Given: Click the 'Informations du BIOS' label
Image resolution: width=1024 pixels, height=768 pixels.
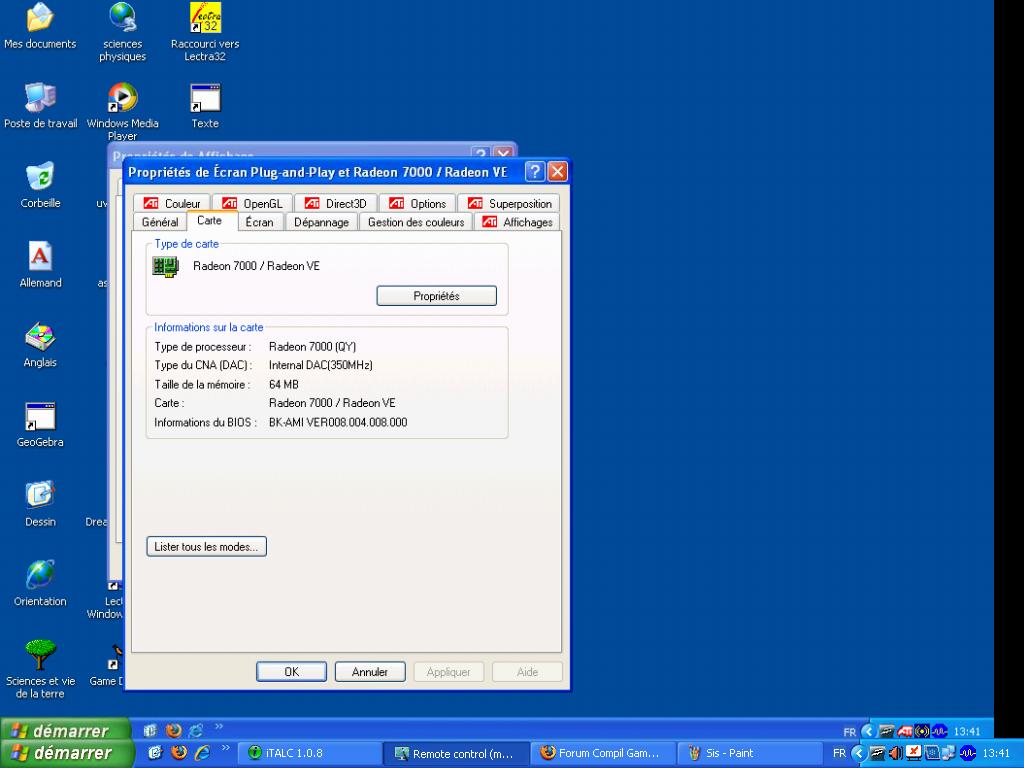Looking at the screenshot, I should [205, 423].
